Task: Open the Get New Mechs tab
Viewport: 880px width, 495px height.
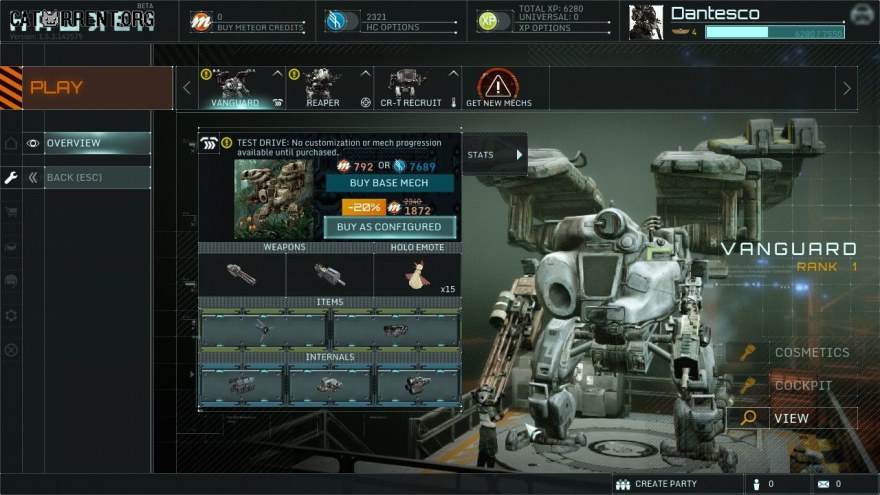Action: pos(498,88)
